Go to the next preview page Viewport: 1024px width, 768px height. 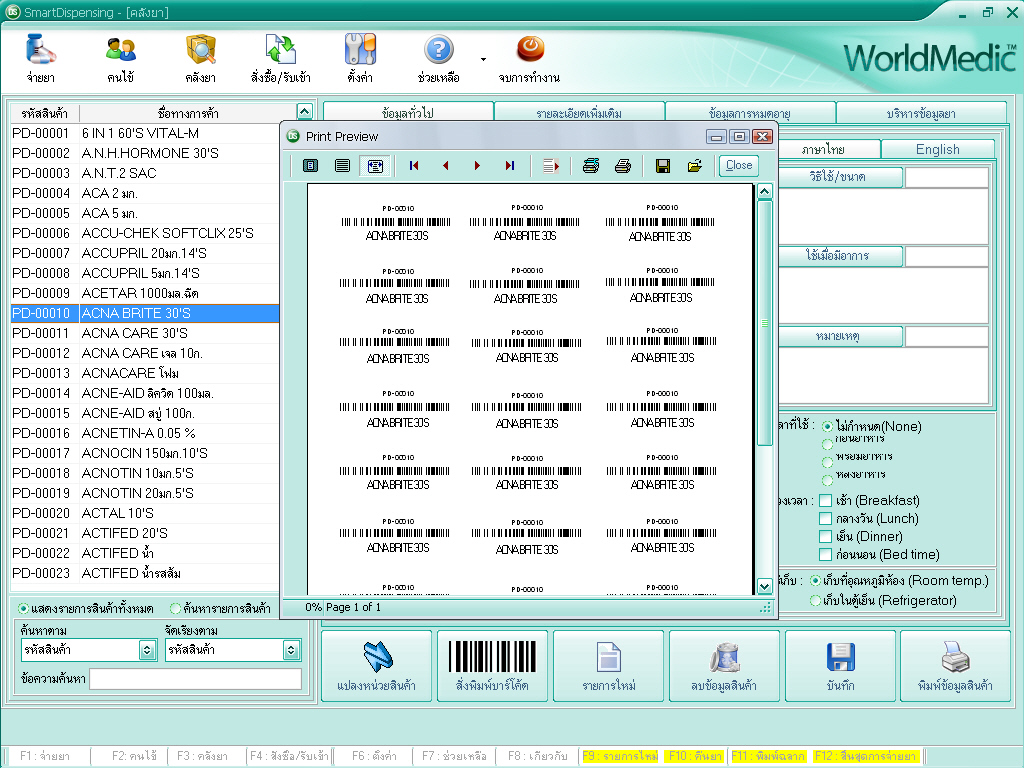pyautogui.click(x=477, y=166)
